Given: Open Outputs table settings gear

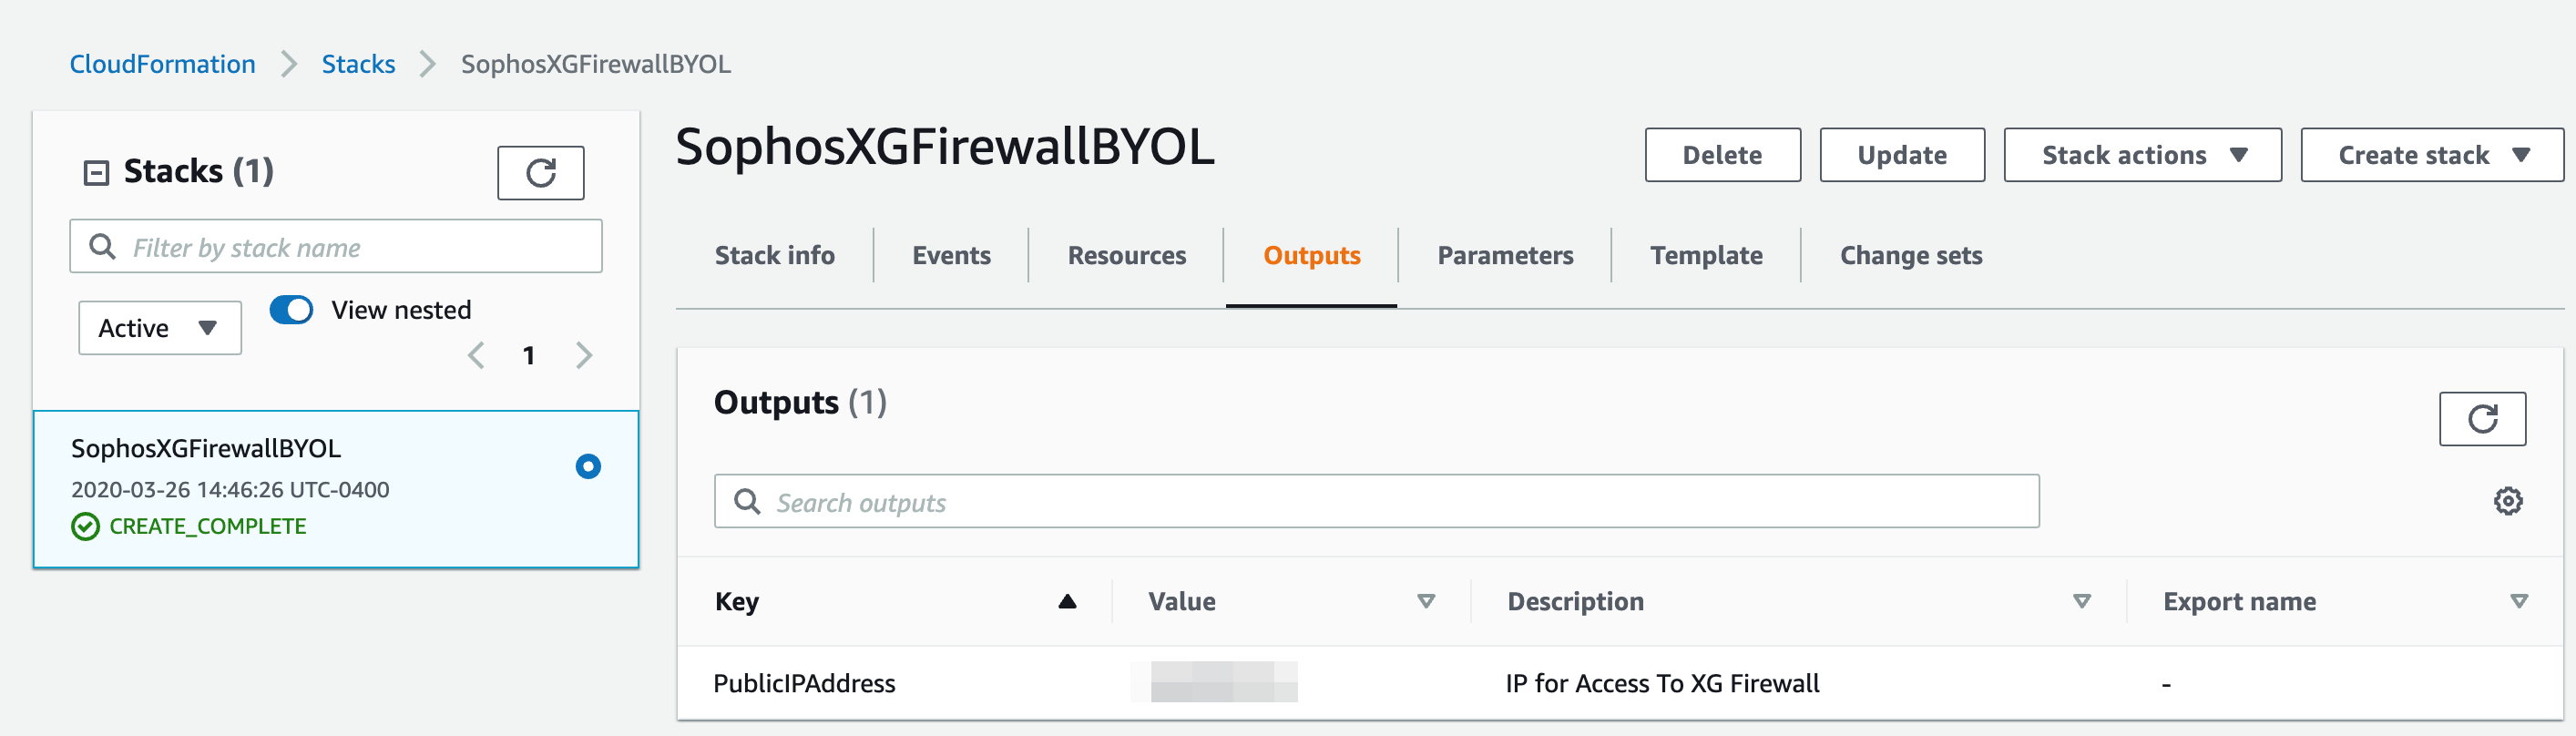Looking at the screenshot, I should click(2507, 501).
